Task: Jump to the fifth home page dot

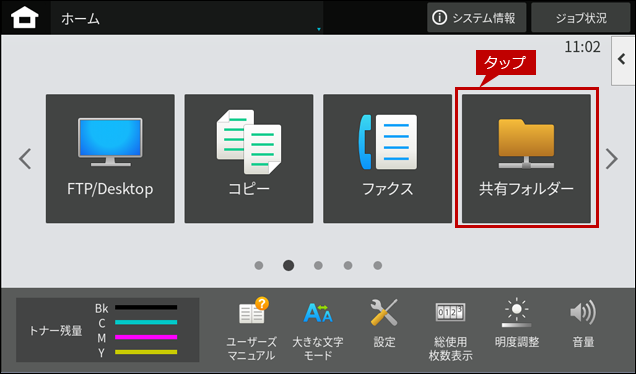Action: 378,265
